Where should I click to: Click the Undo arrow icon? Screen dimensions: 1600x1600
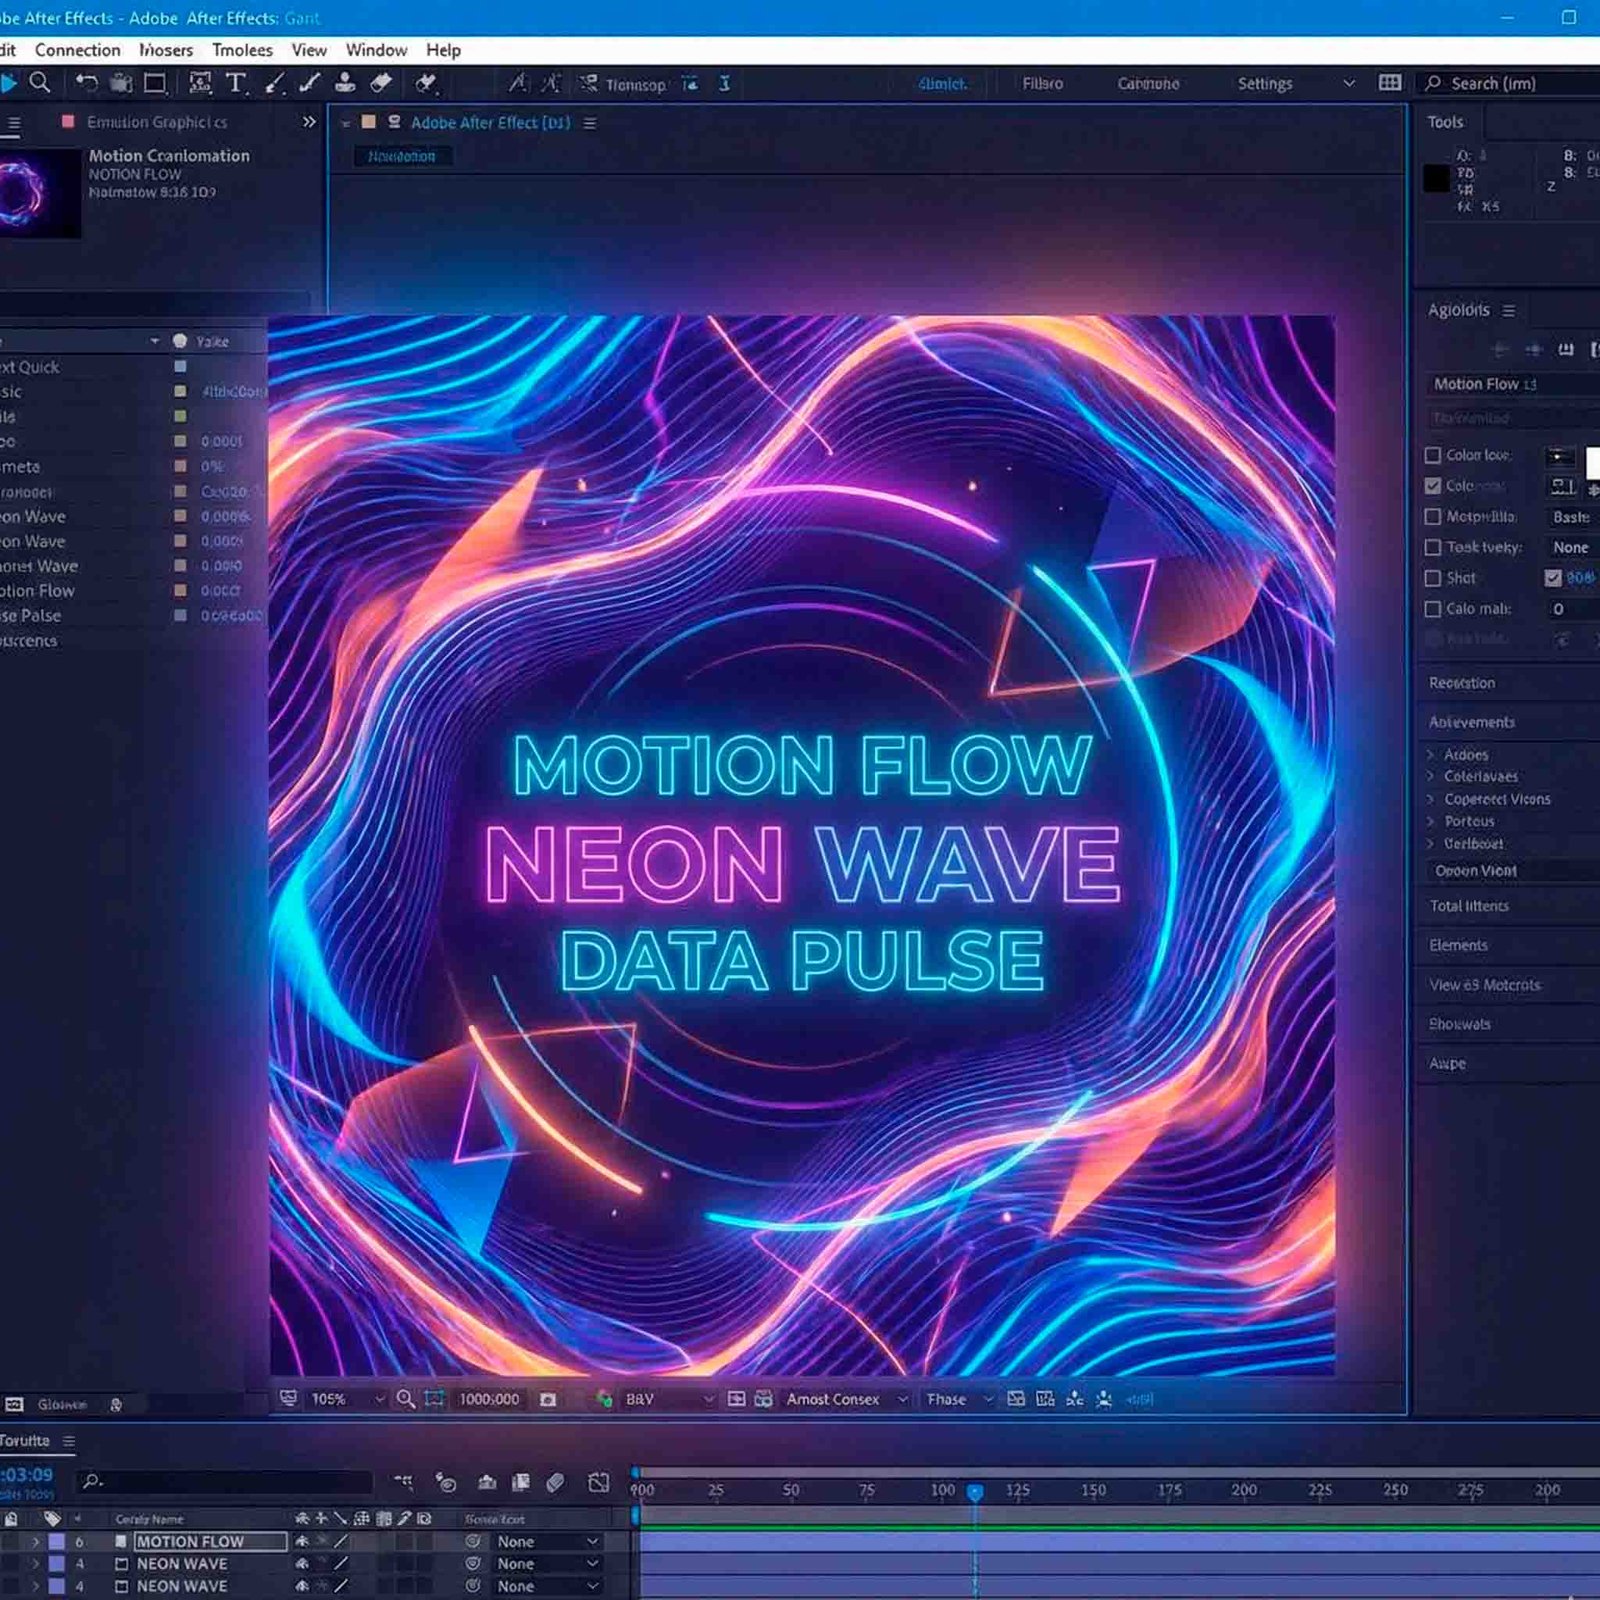[x=87, y=83]
